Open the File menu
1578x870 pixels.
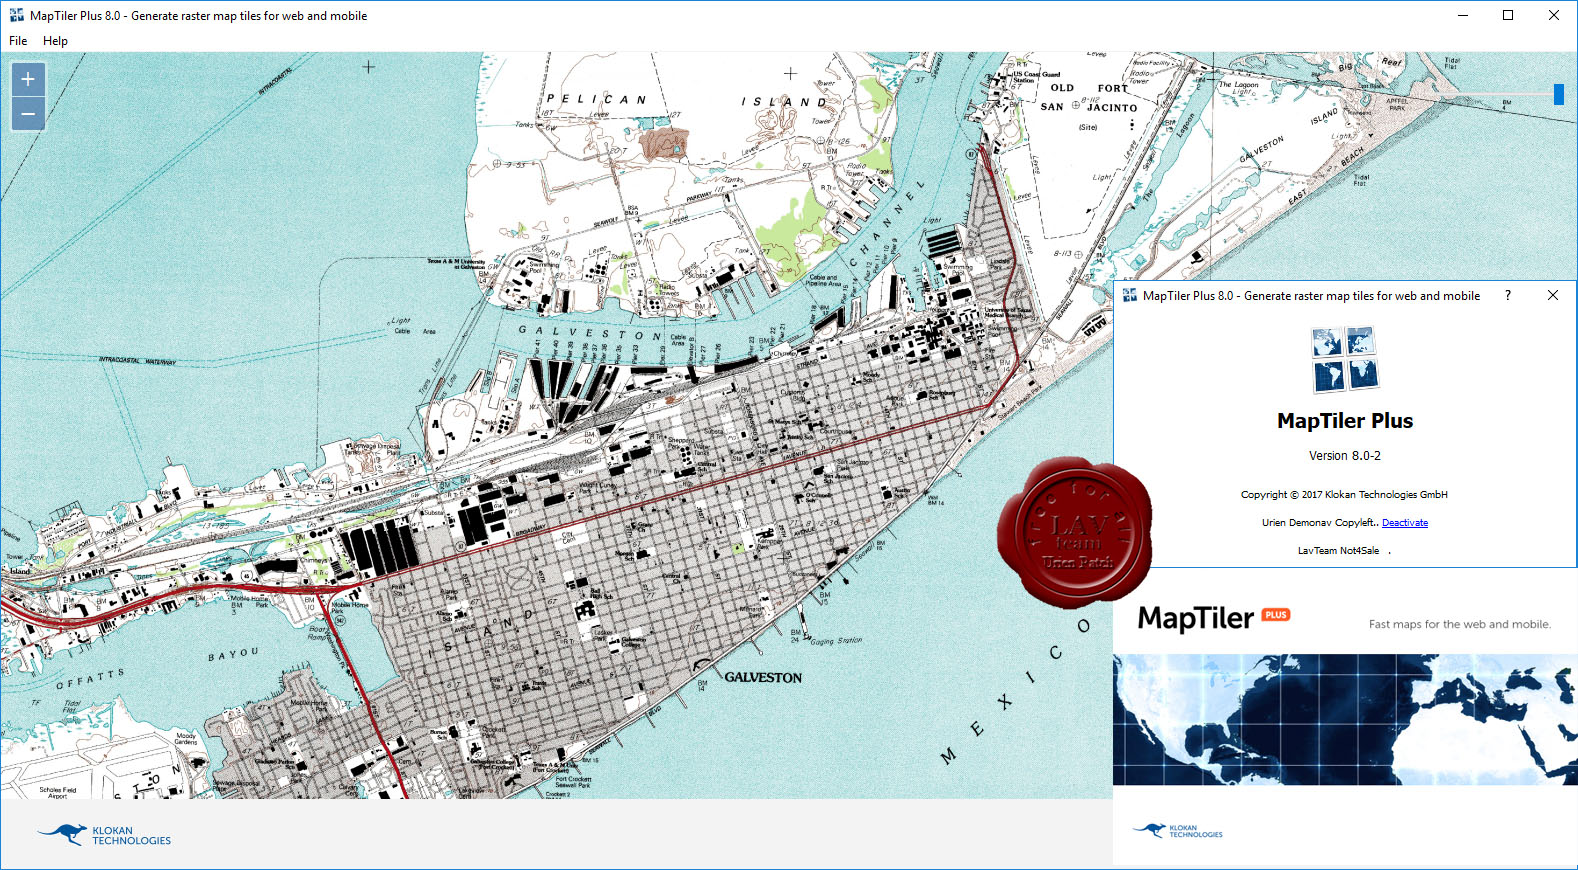click(x=18, y=41)
